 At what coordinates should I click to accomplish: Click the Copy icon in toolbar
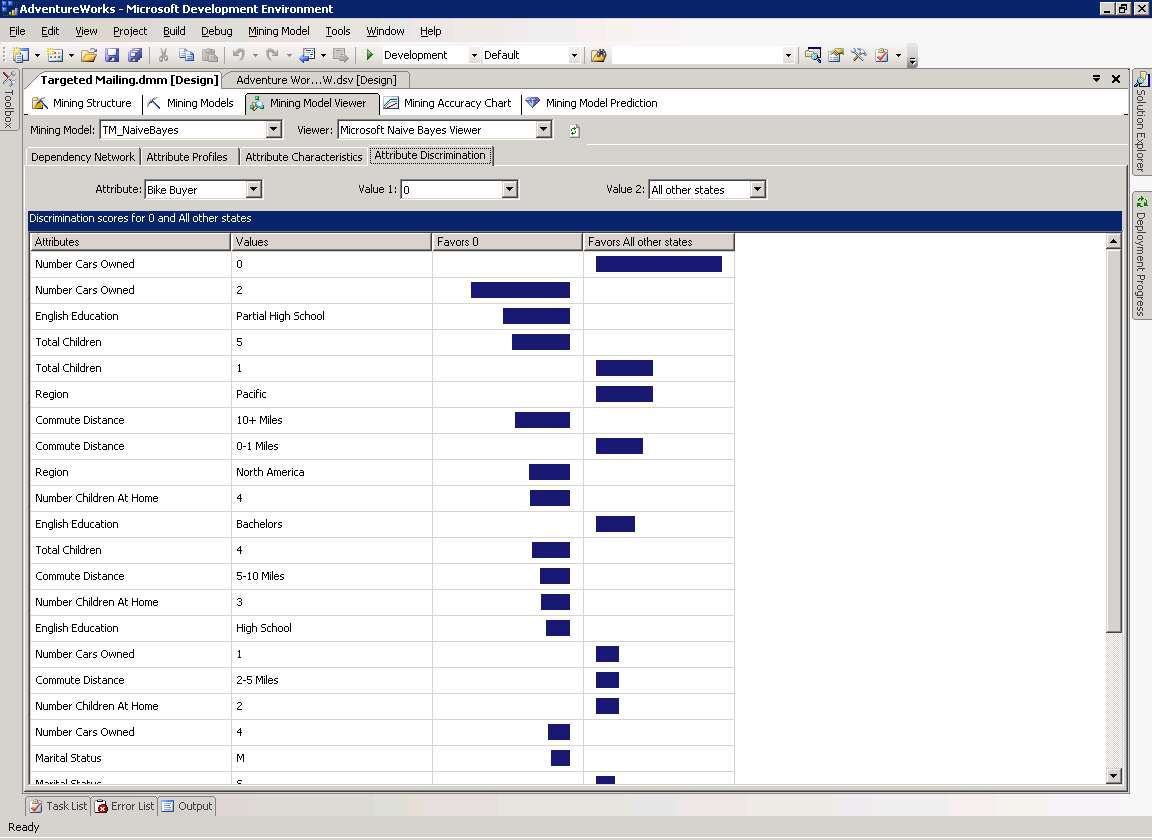click(187, 55)
